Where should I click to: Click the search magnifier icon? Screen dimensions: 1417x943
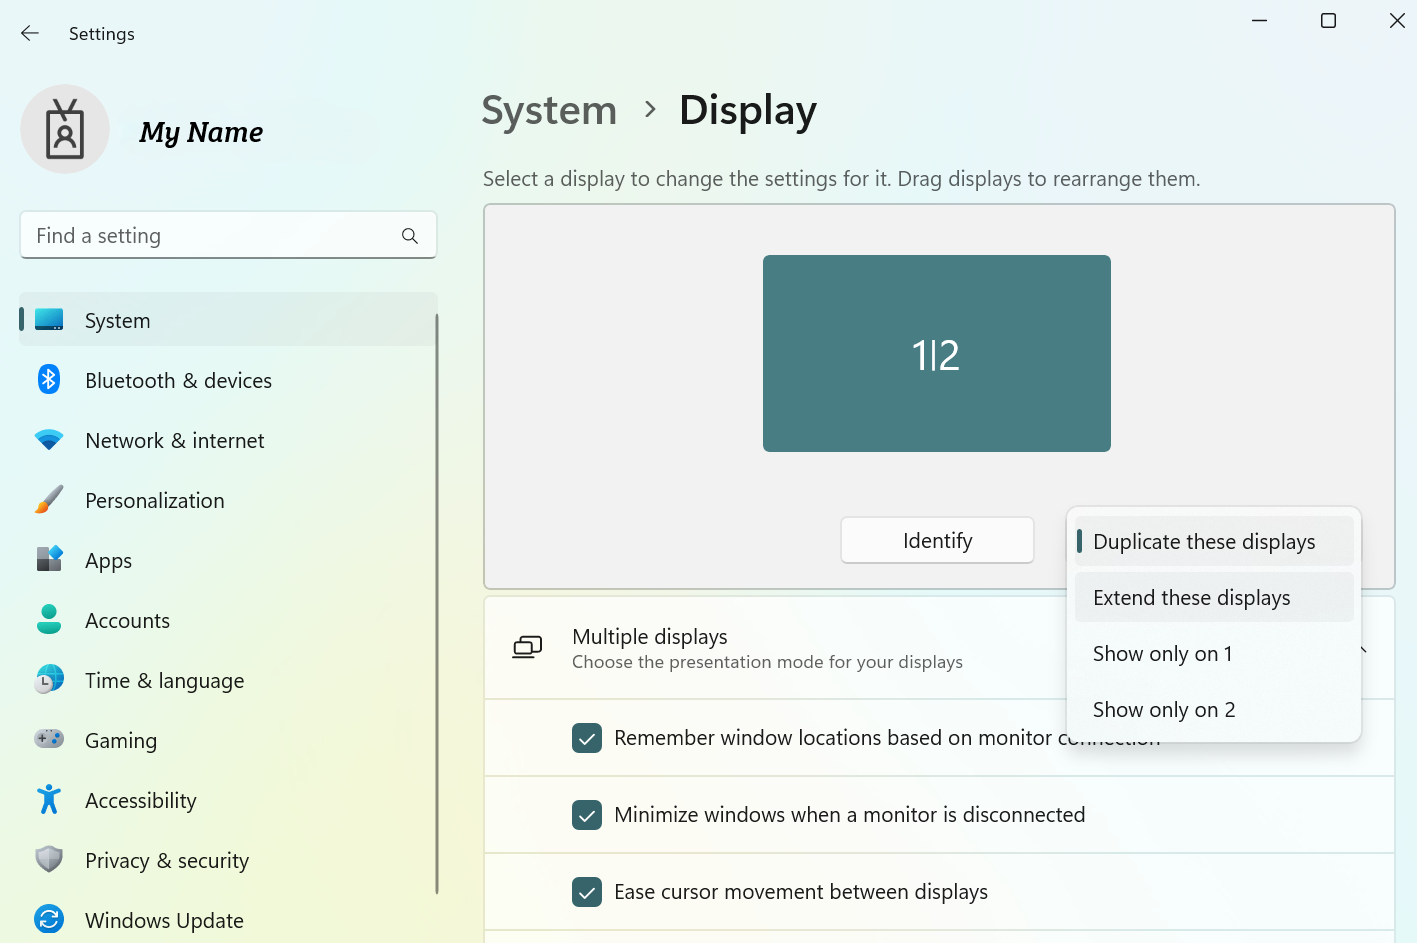click(x=409, y=236)
